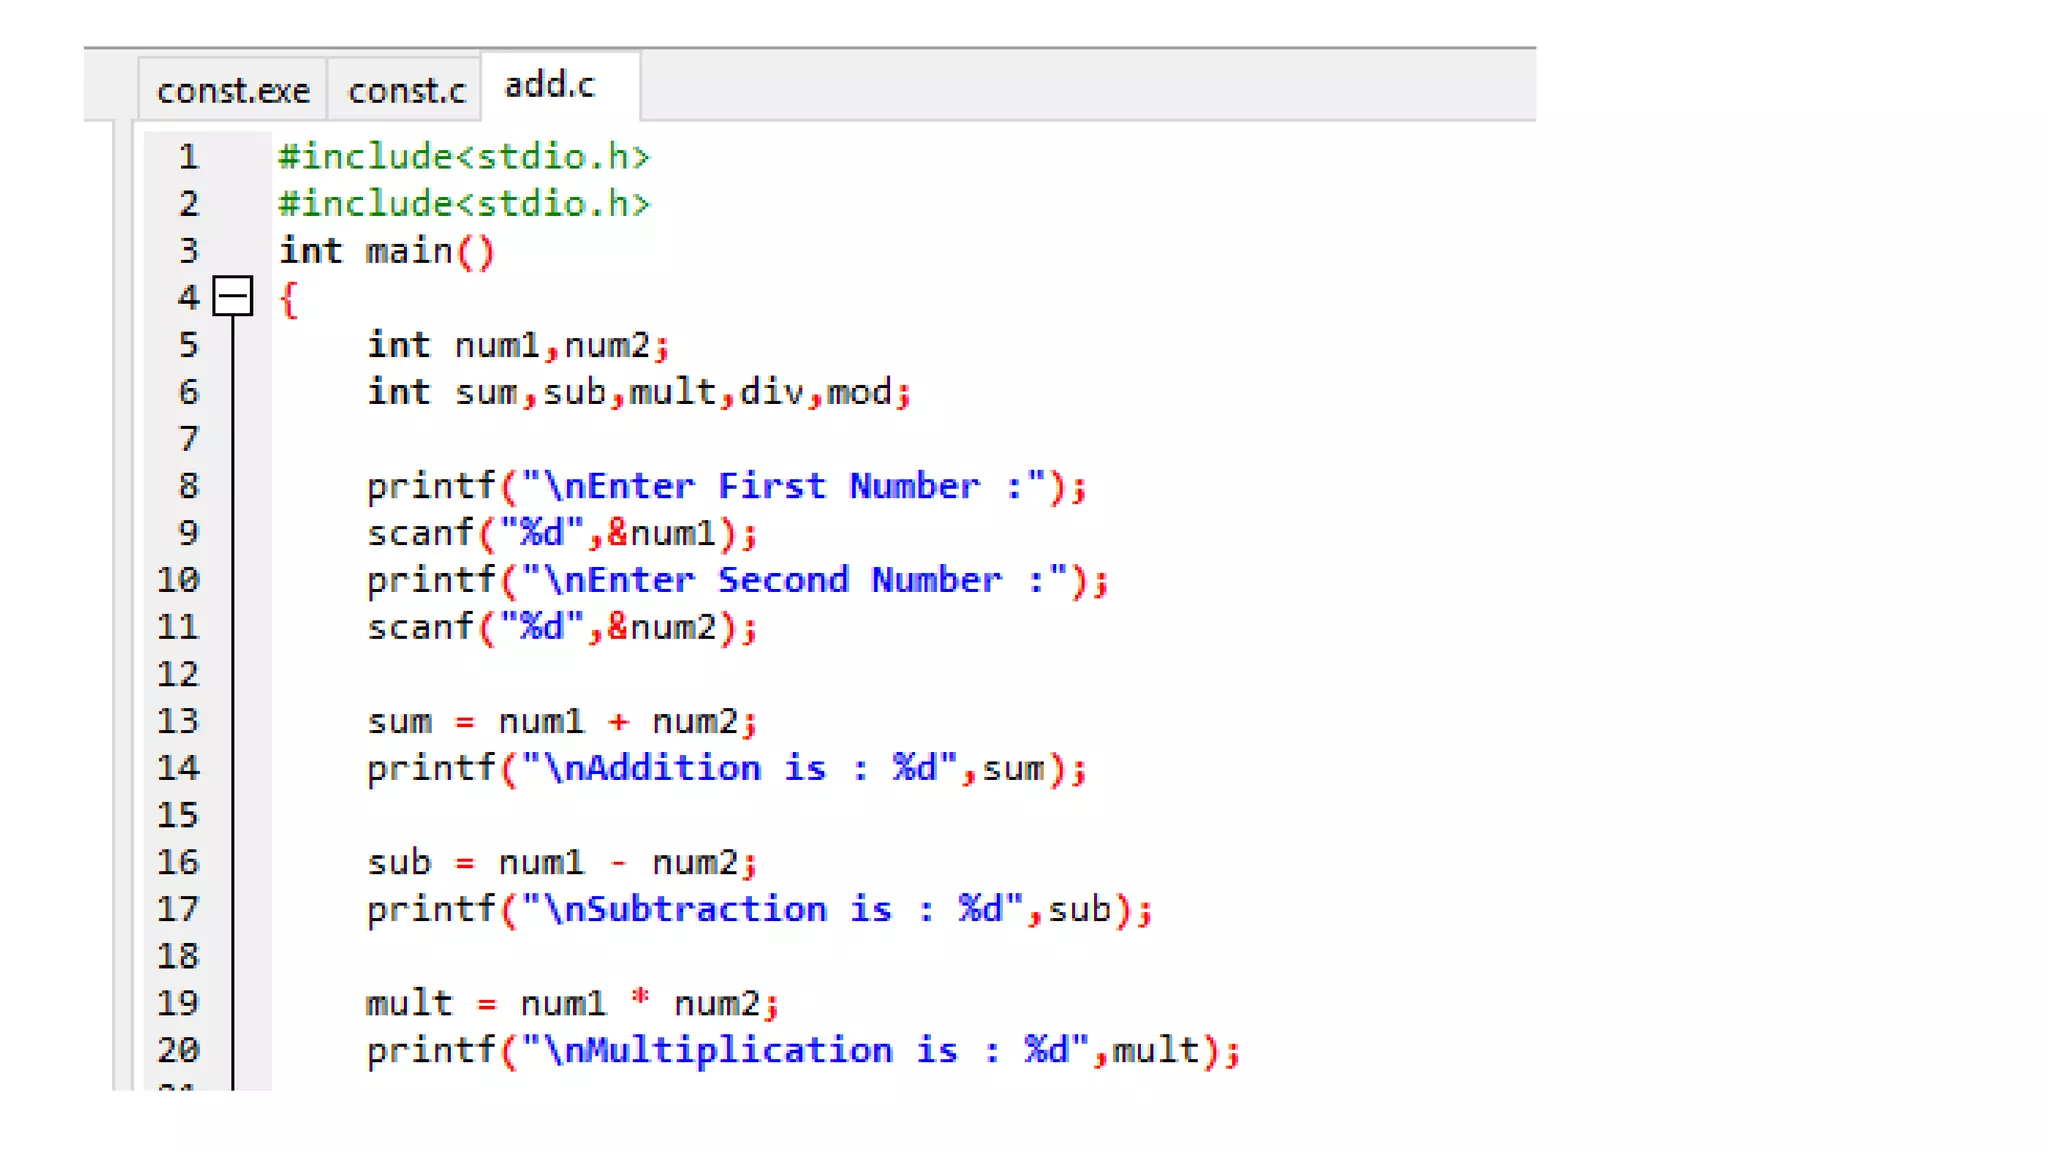Click the opening red curly brace
The image size is (2048, 1152).
click(x=289, y=299)
